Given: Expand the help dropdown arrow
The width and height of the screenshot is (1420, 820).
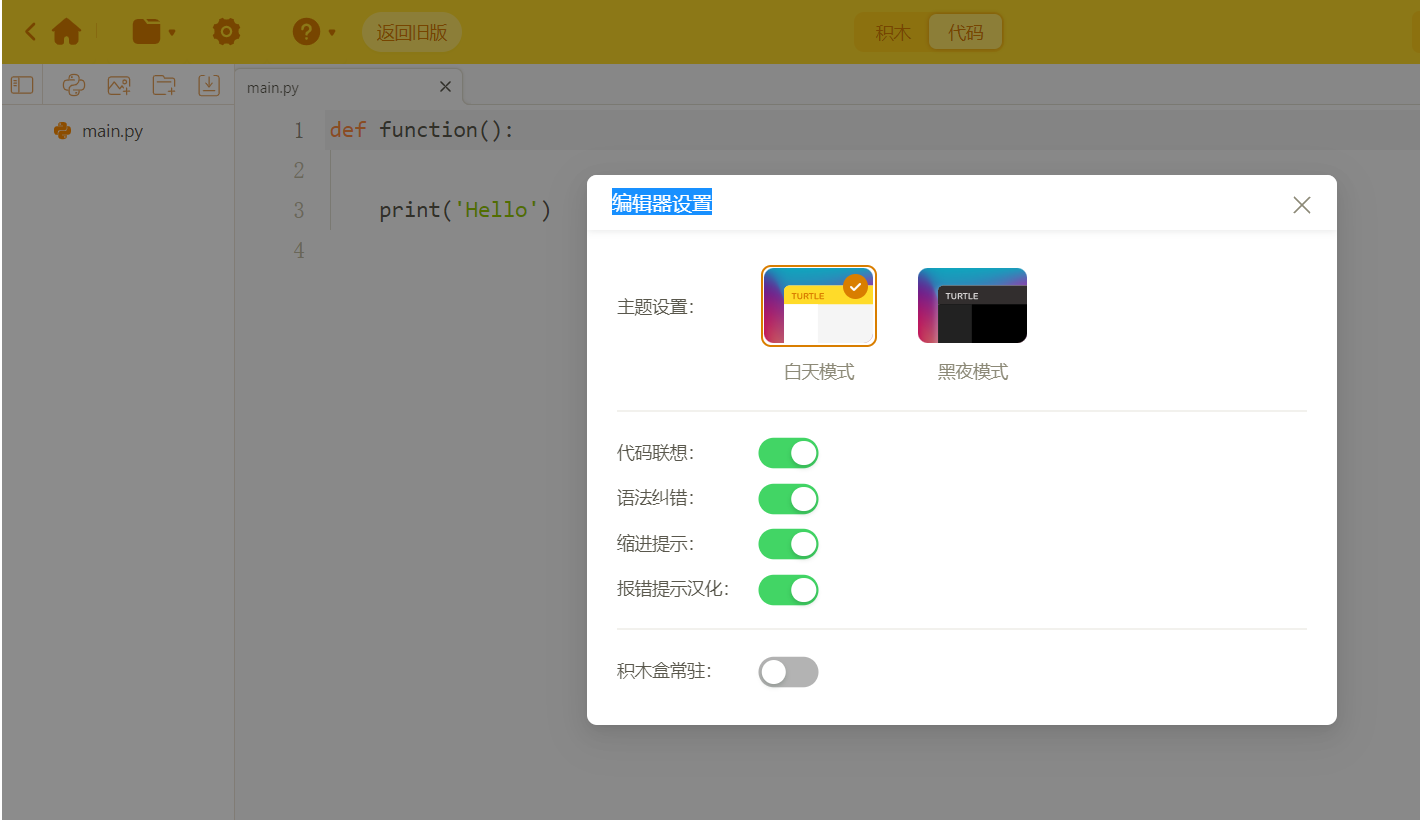Looking at the screenshot, I should point(332,33).
